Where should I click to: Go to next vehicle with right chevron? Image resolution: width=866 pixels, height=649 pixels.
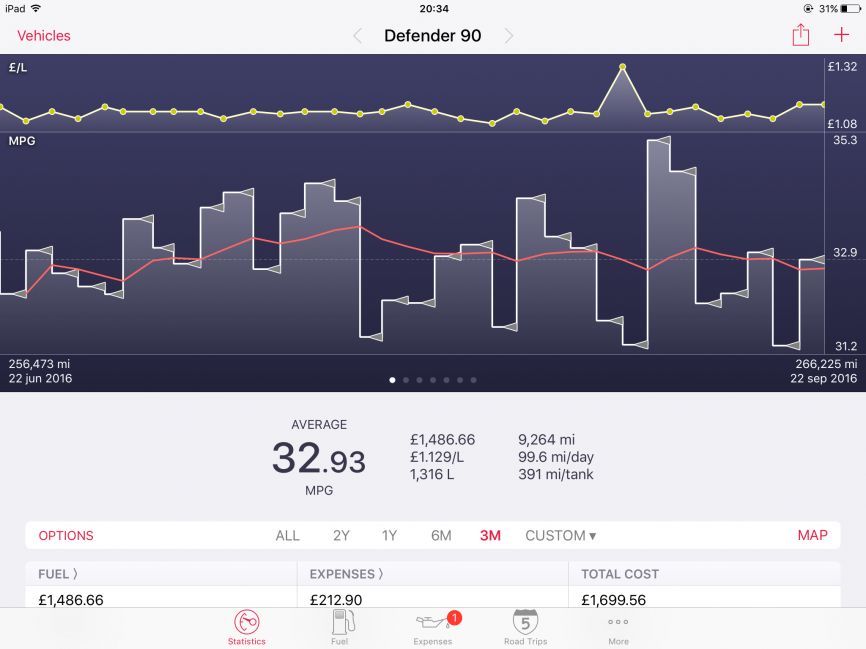click(x=509, y=36)
